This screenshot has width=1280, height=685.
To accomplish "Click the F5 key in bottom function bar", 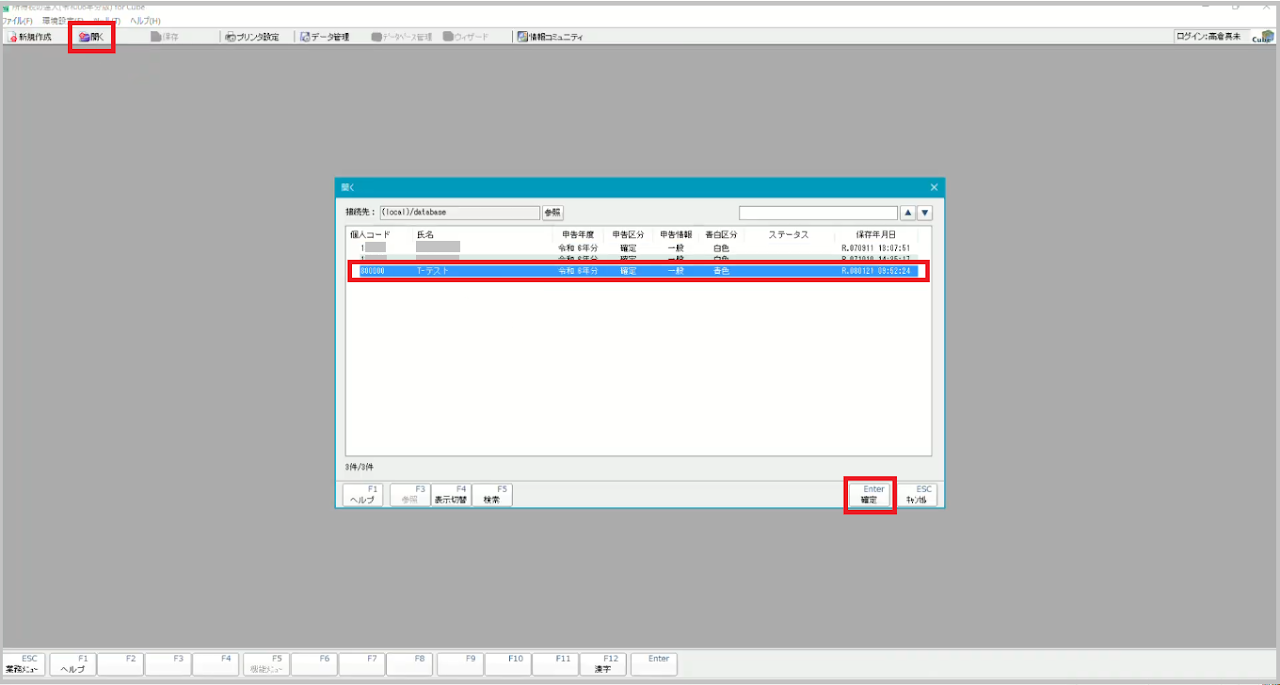I will tap(266, 664).
